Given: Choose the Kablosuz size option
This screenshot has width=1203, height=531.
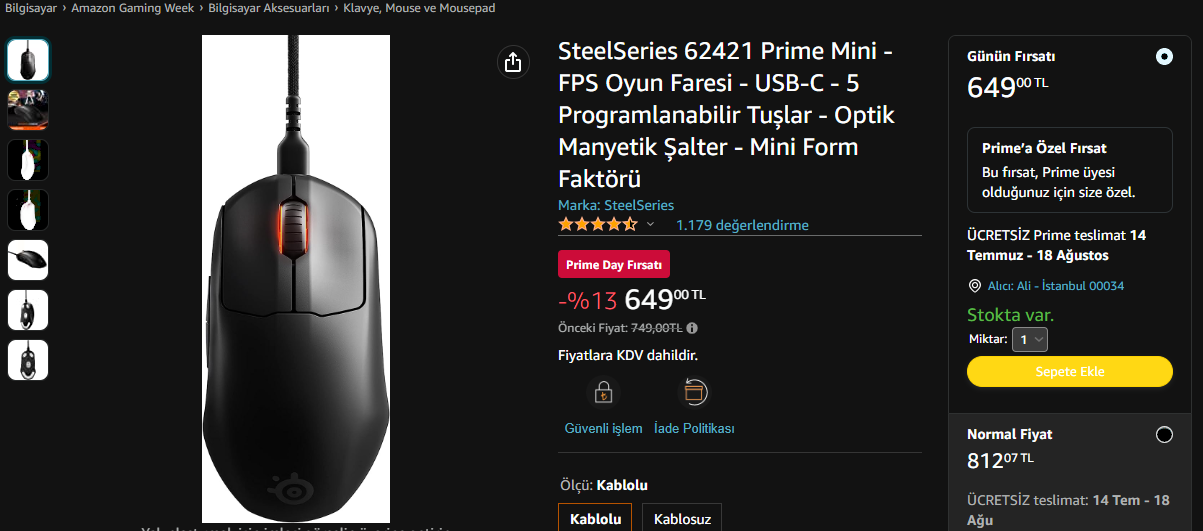Looking at the screenshot, I should click(x=682, y=518).
